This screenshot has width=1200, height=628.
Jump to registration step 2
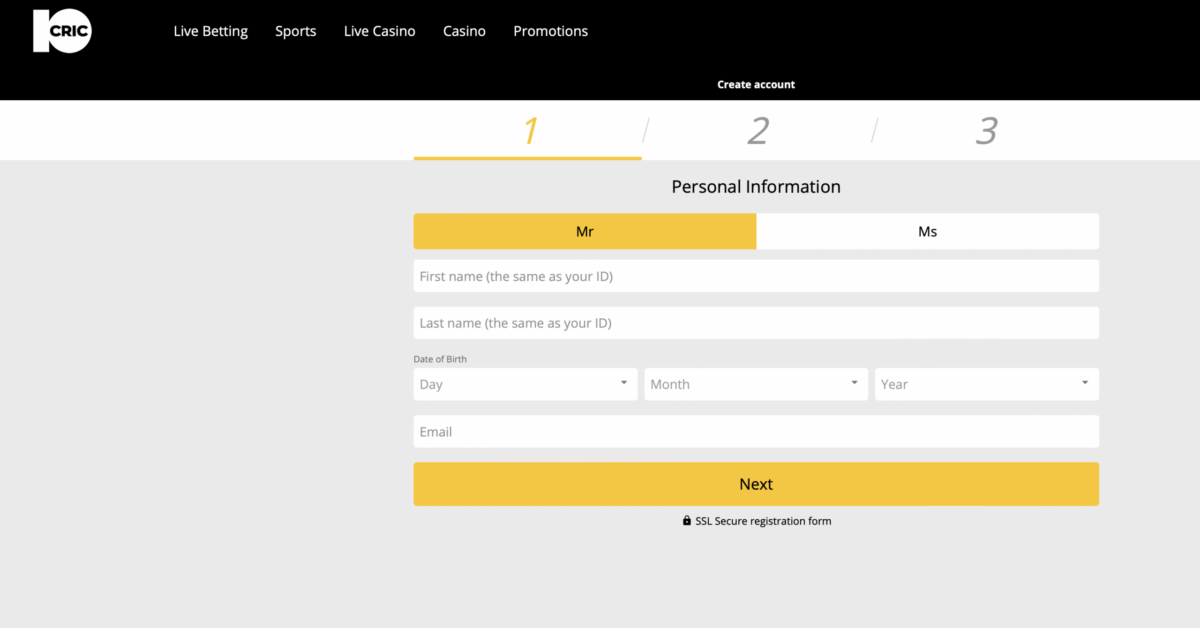pos(758,131)
